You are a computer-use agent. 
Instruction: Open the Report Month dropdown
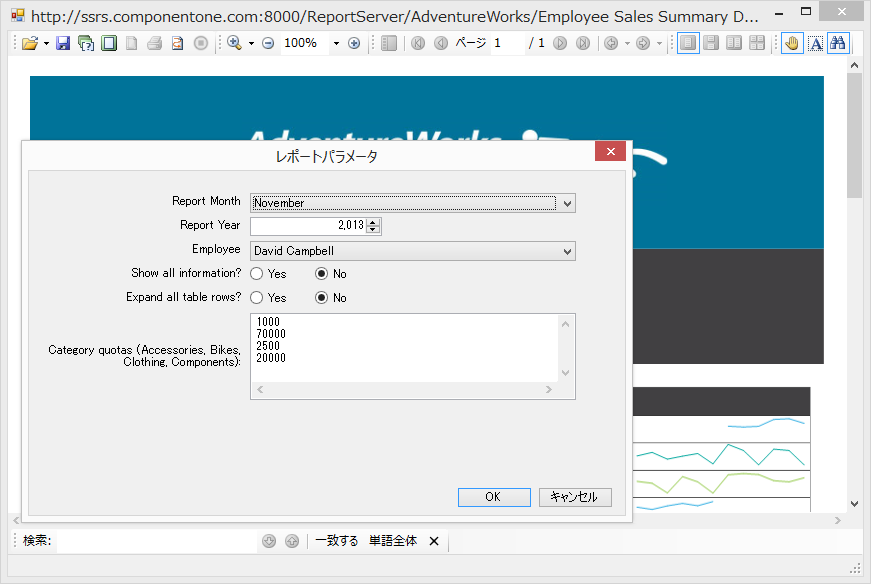point(567,203)
